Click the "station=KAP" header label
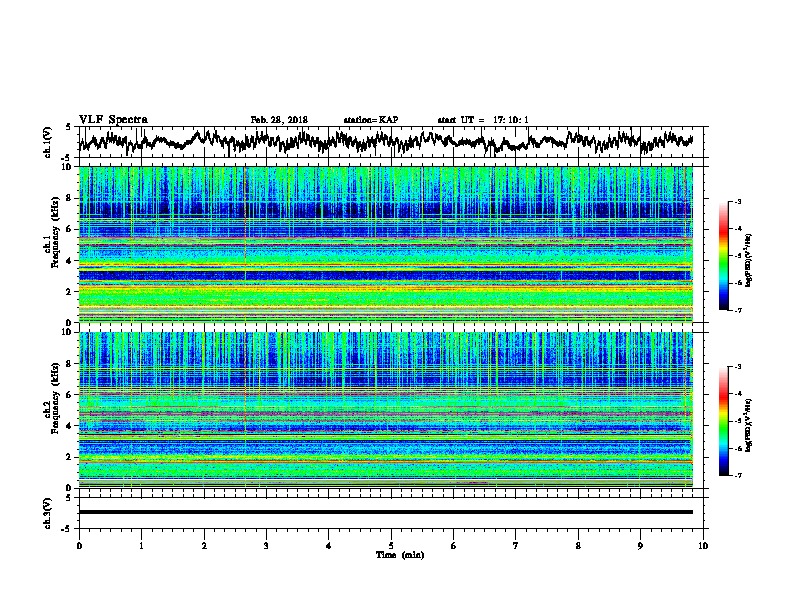Viewport: 792px width, 612px height. (371, 120)
